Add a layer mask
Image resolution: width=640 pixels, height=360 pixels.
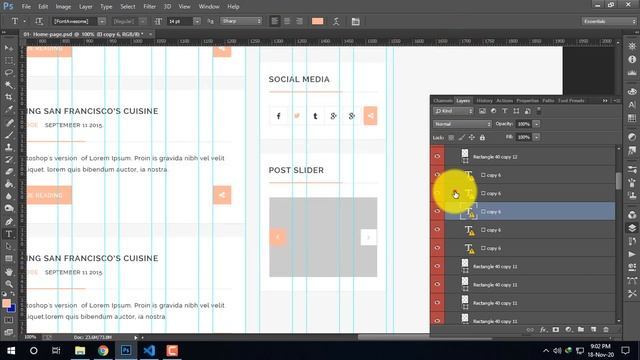click(556, 330)
